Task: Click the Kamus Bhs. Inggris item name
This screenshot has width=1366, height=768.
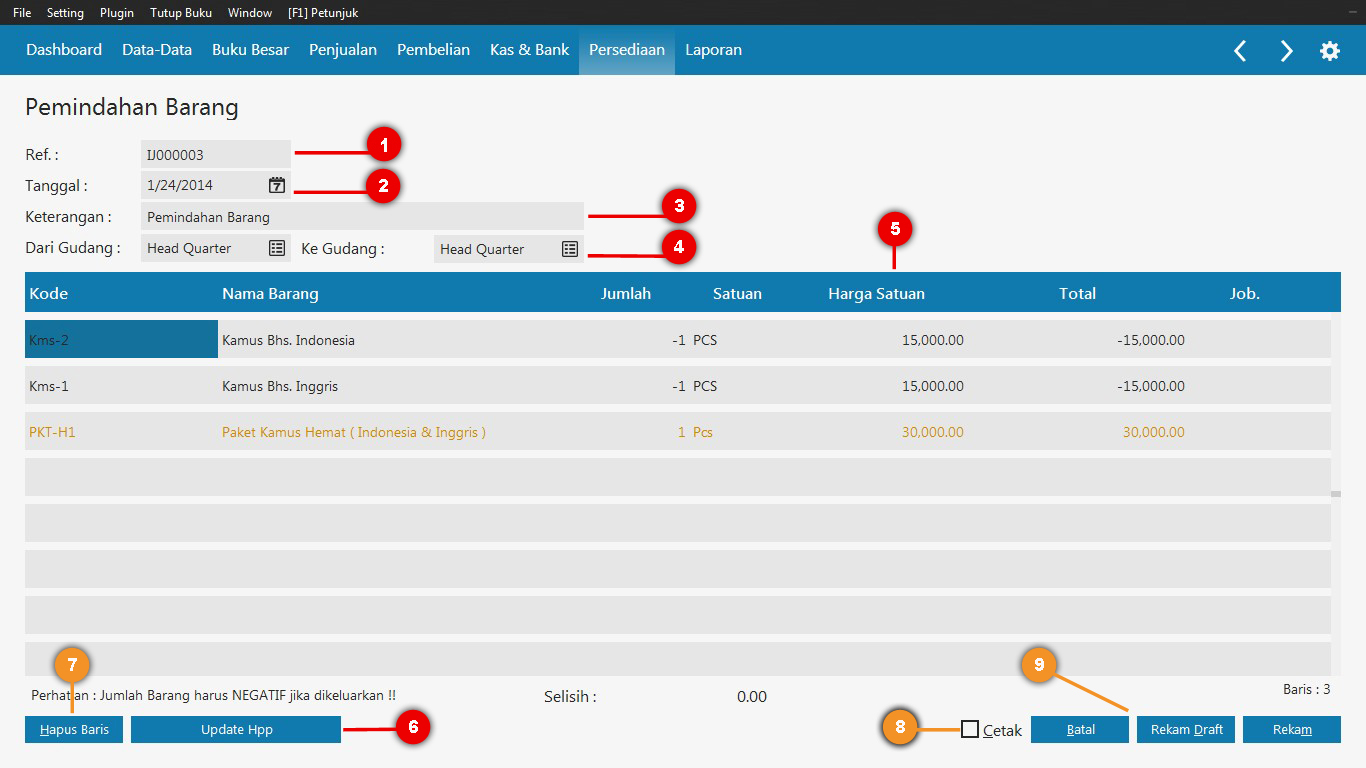Action: click(x=279, y=386)
